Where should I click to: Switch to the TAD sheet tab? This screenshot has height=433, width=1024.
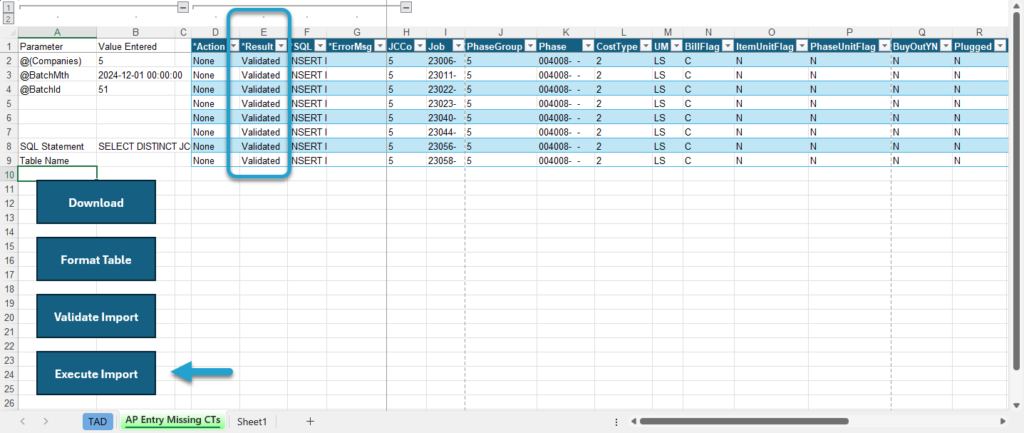97,421
